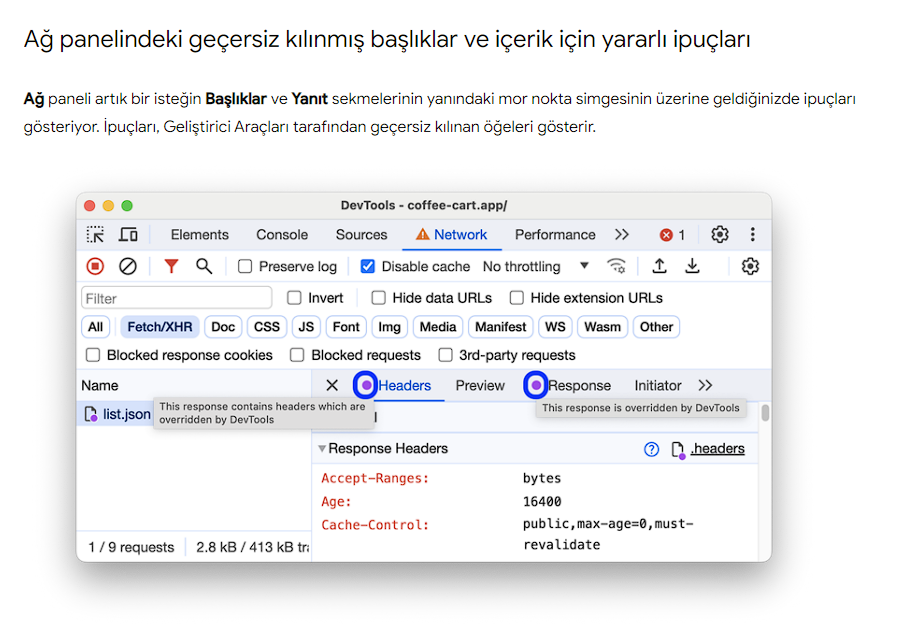Filter by Manifest requests
The height and width of the screenshot is (635, 903).
(x=500, y=327)
